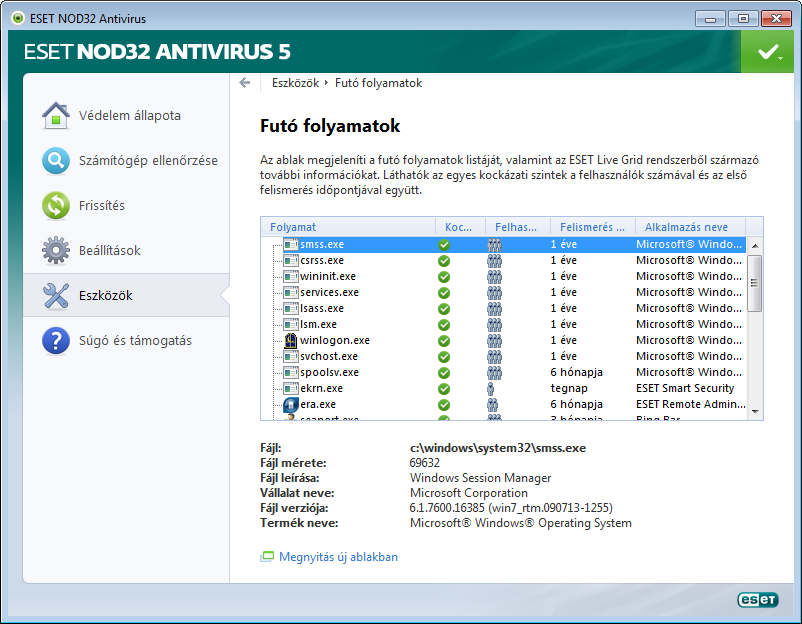Click the winlogon.exe process icon
Viewport: 802px width, 624px height.
pyautogui.click(x=291, y=341)
